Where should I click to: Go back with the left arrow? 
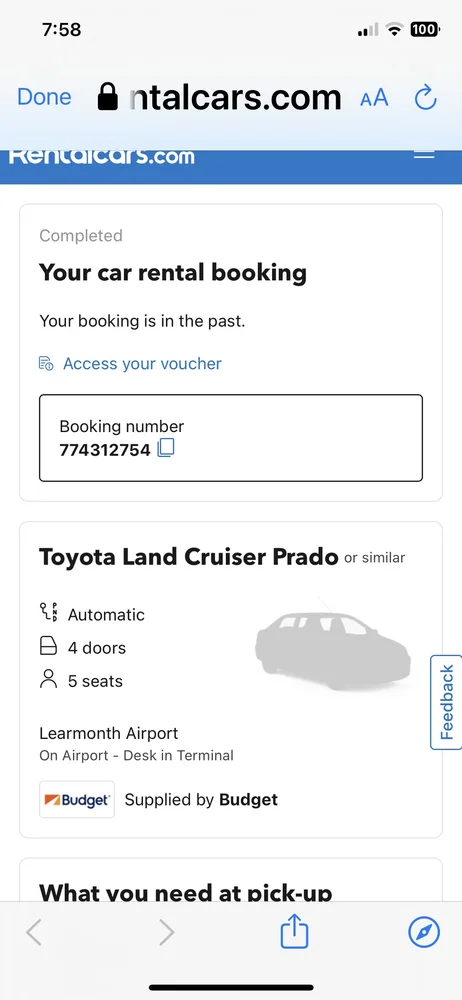click(34, 932)
